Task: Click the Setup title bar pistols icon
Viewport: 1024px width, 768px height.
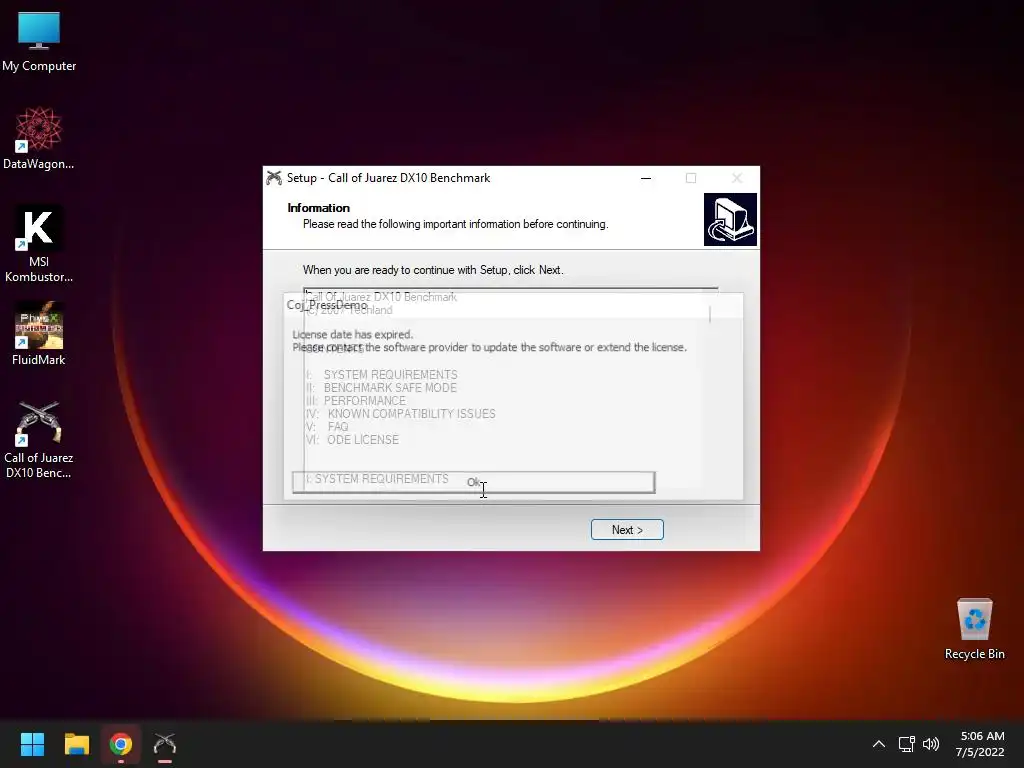Action: point(274,178)
